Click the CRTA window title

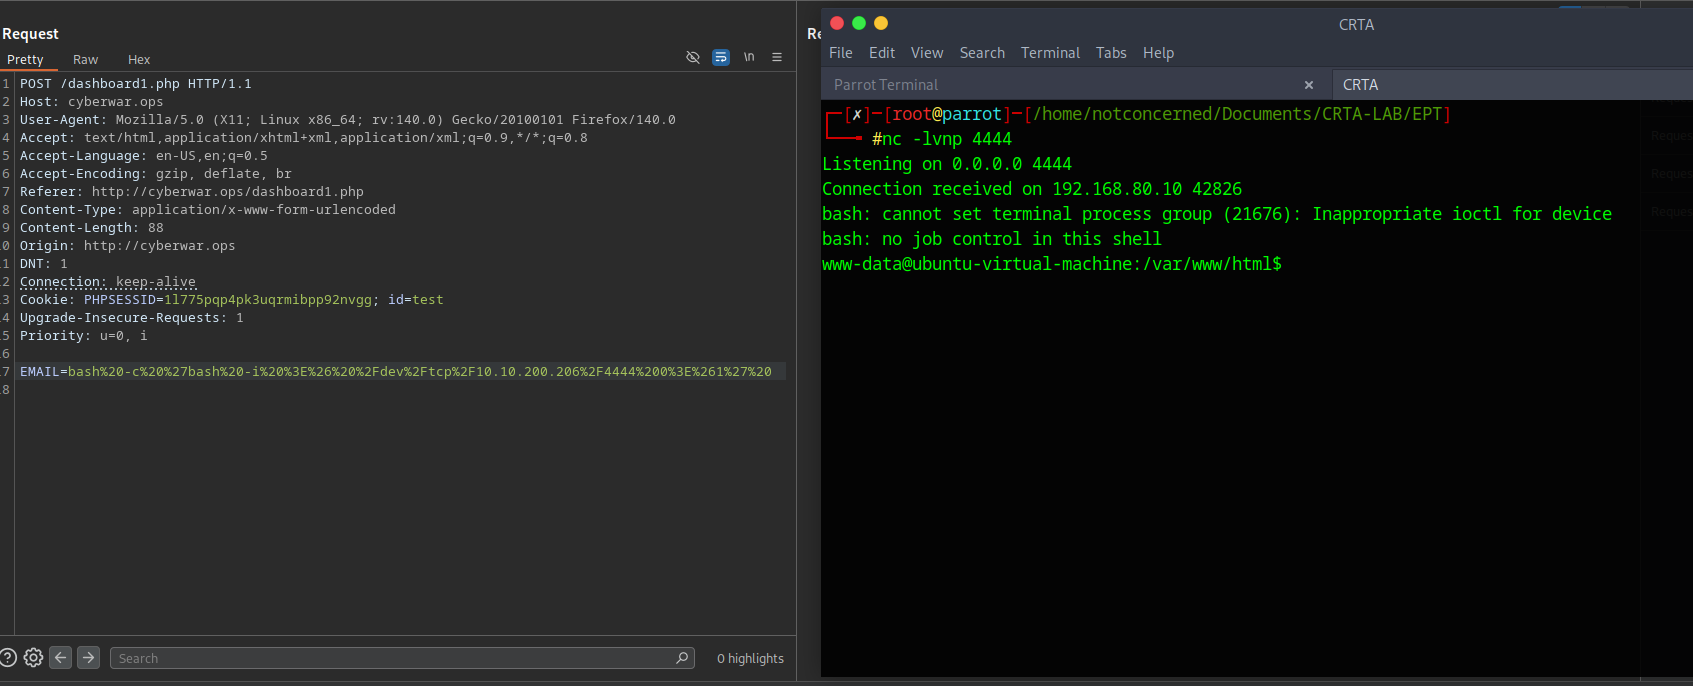1356,25
